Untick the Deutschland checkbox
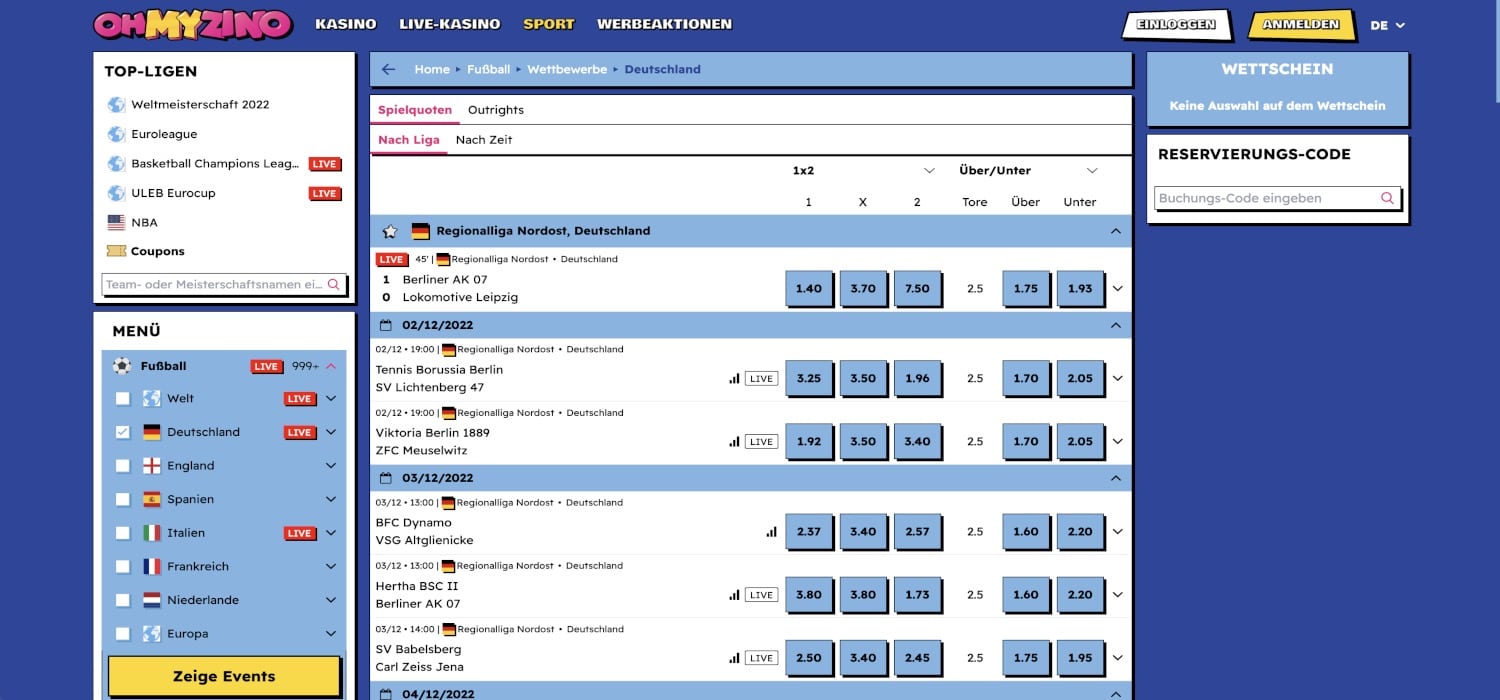1500x700 pixels. [122, 432]
